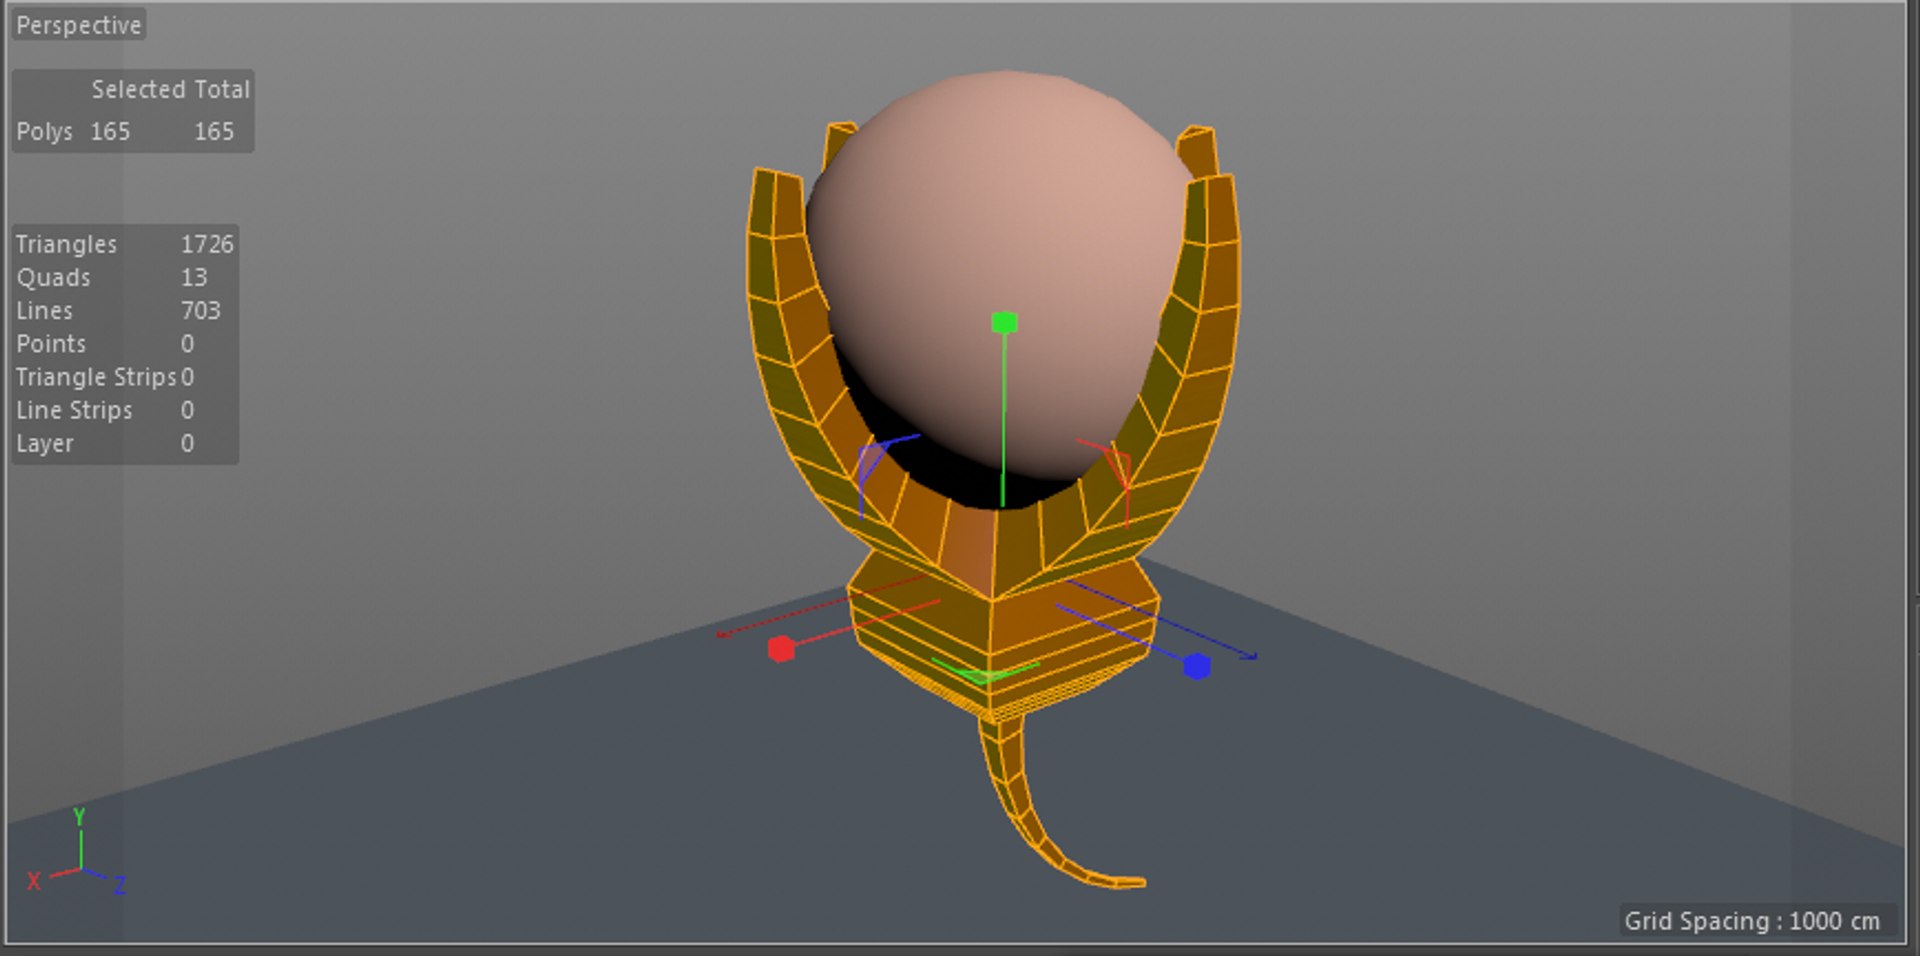This screenshot has width=1920, height=956.
Task: Click the red X-axis gizmo handle
Action: [x=781, y=649]
